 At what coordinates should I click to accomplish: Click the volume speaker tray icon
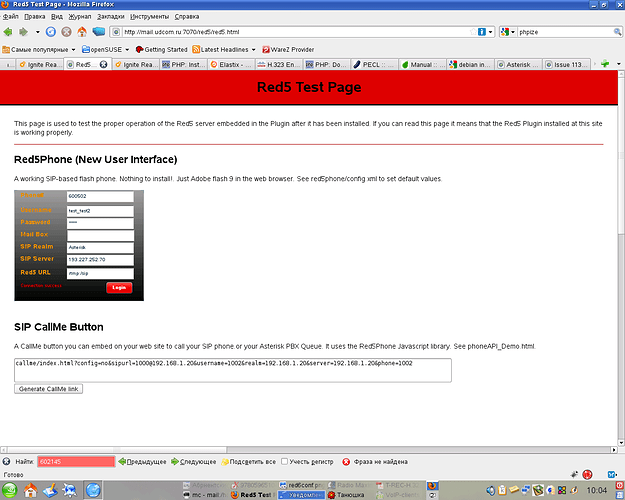click(x=490, y=490)
